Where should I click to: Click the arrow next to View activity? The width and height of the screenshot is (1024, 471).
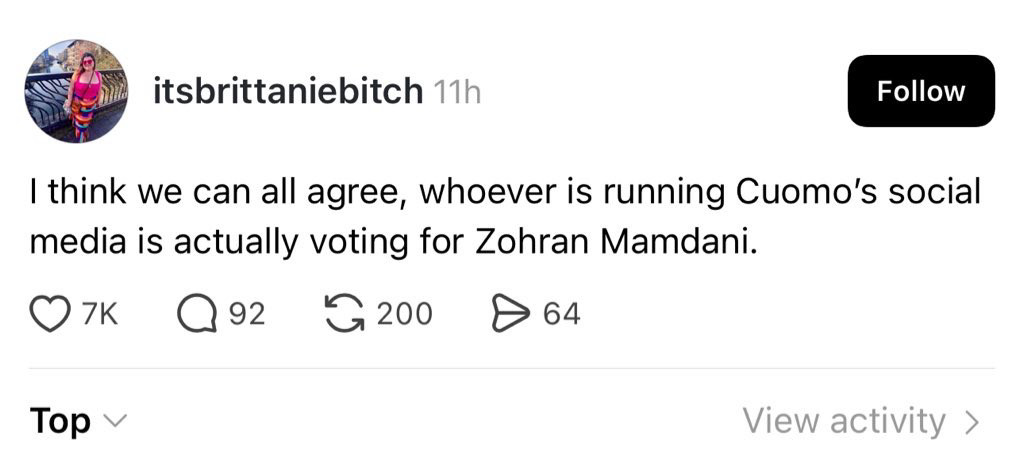click(972, 422)
